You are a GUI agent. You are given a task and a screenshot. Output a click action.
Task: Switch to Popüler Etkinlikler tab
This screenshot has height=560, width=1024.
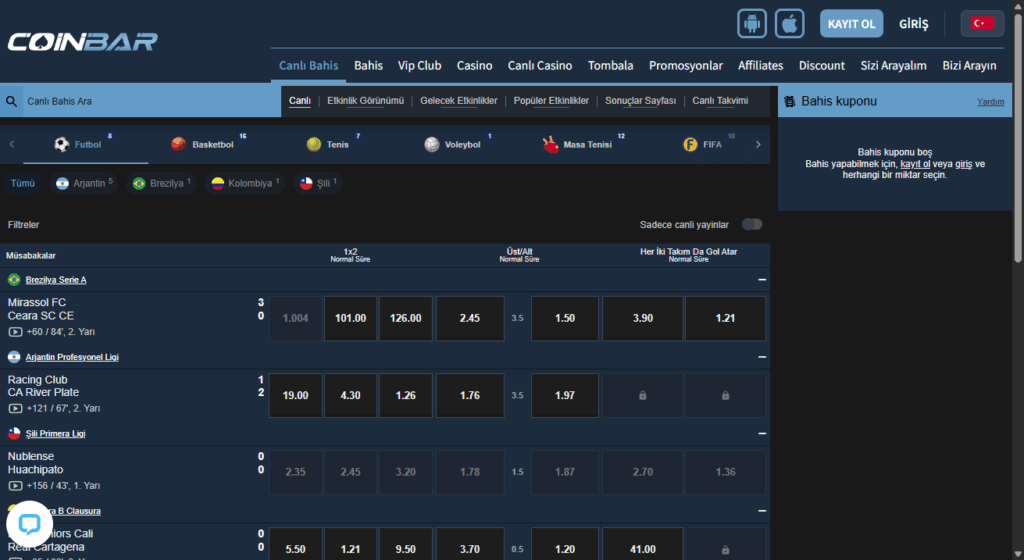tap(551, 101)
